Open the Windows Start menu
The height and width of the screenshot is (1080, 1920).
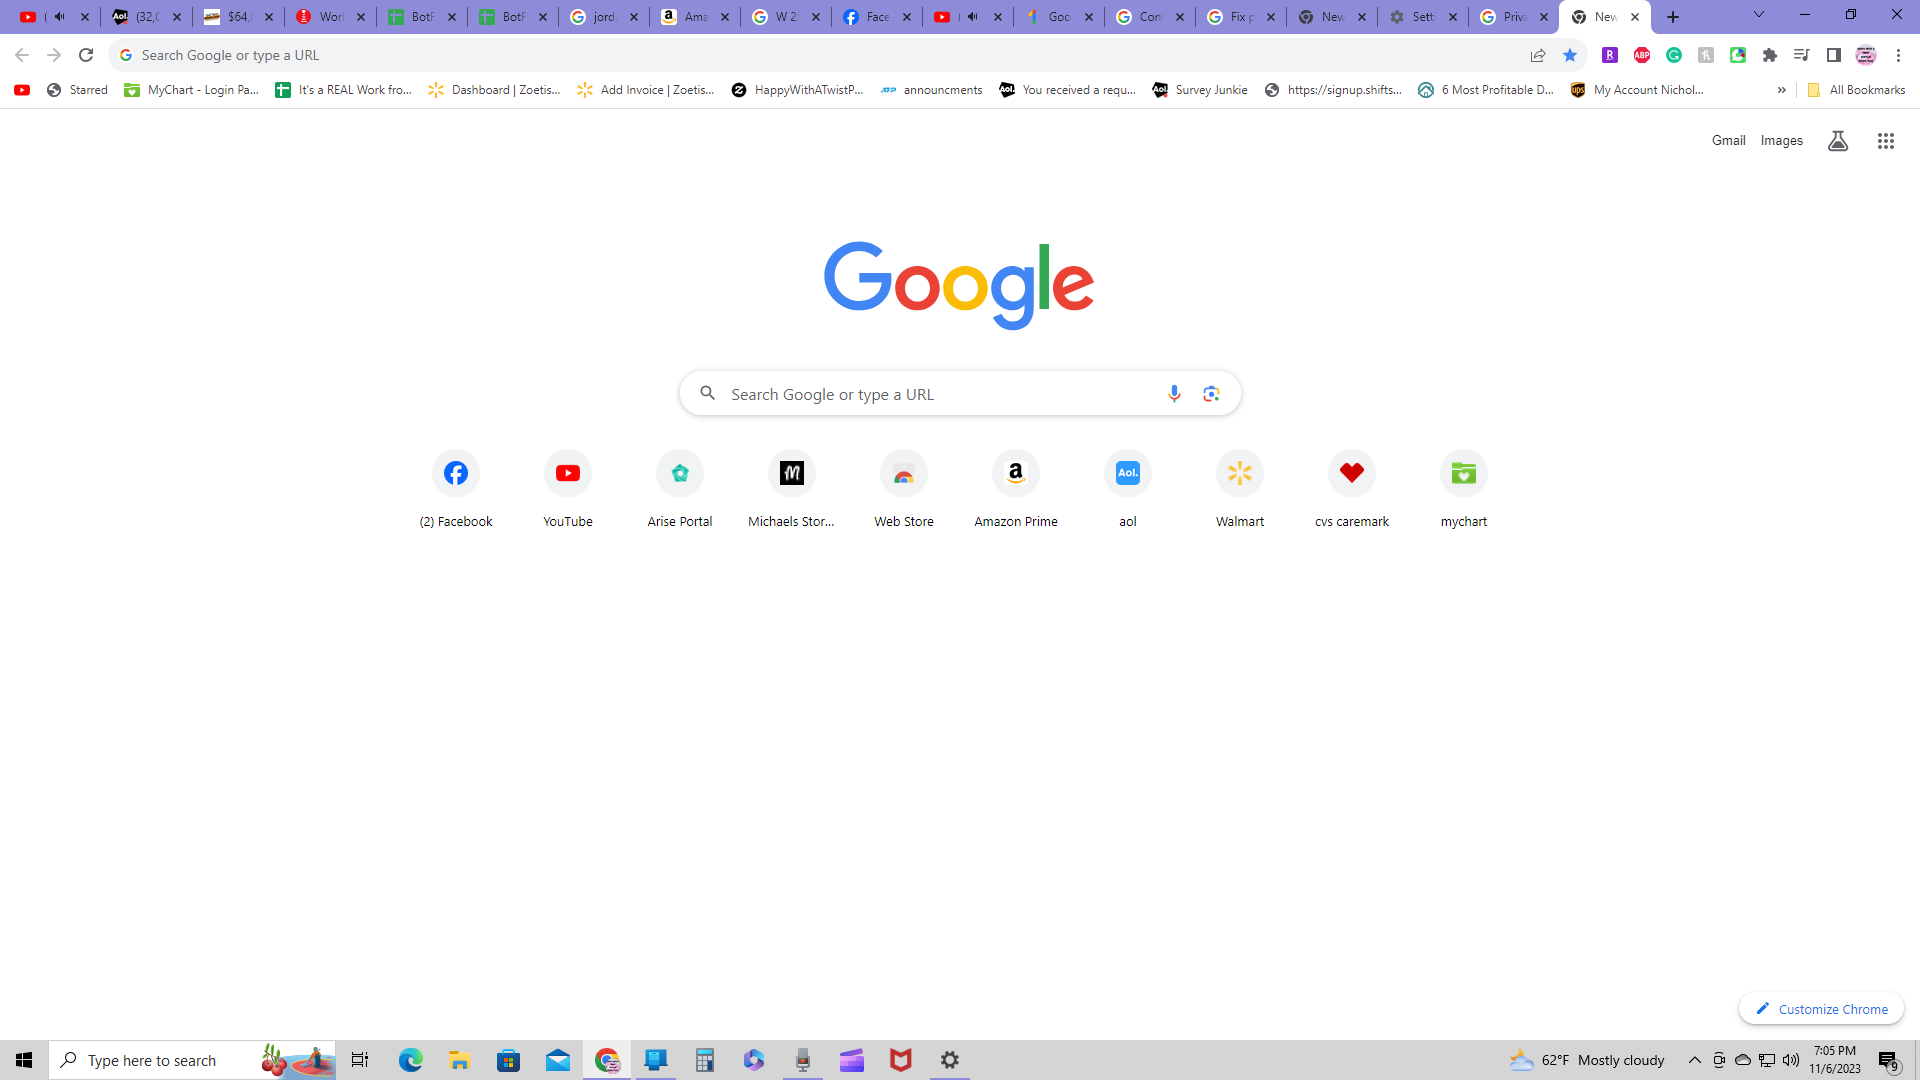[x=24, y=1060]
